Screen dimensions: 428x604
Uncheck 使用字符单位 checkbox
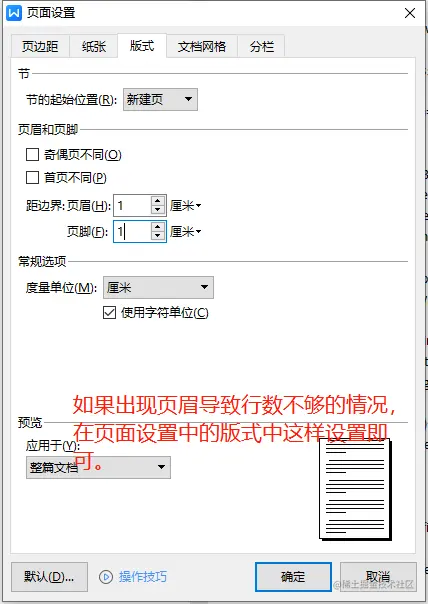pyautogui.click(x=109, y=312)
